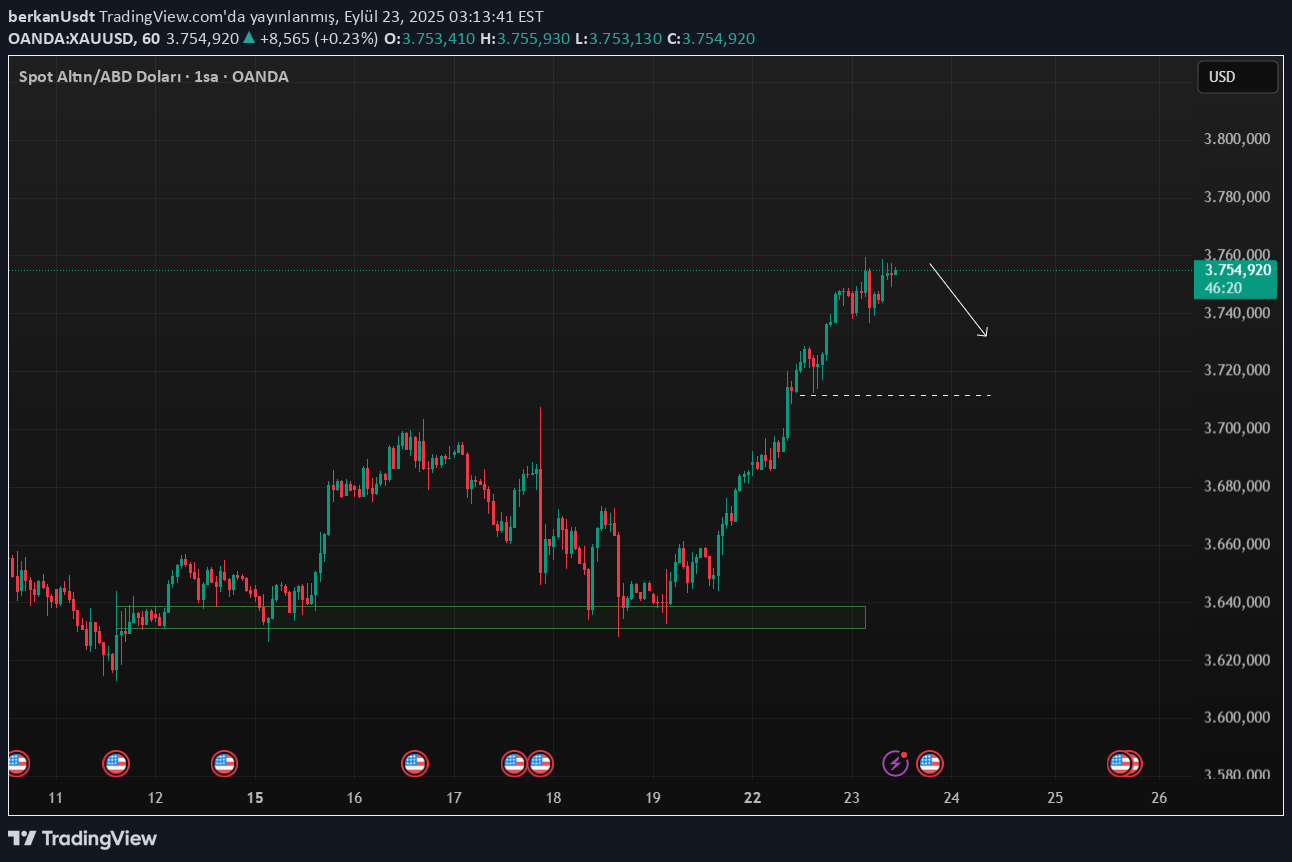Click the green current price label 3.754,920
Viewport: 1292px width, 862px height.
1237,270
